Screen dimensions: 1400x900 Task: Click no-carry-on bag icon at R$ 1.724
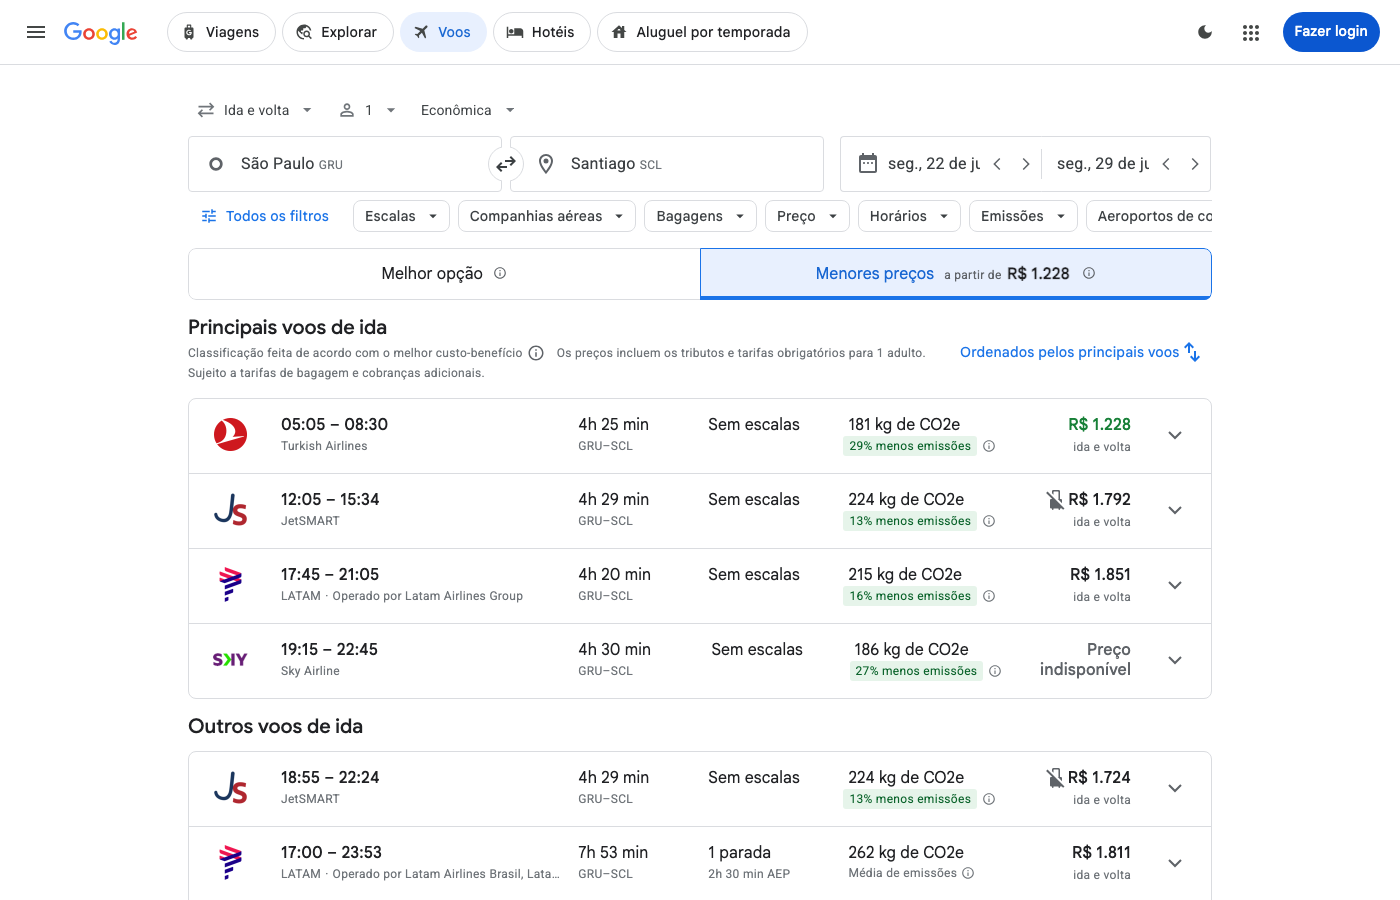point(1055,777)
